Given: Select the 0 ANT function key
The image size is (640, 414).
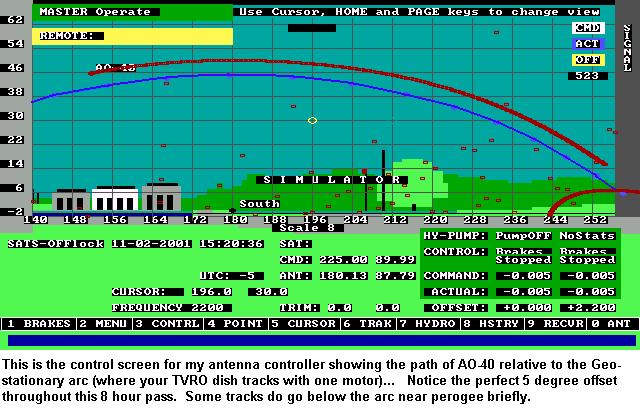Looking at the screenshot, I should point(612,324).
